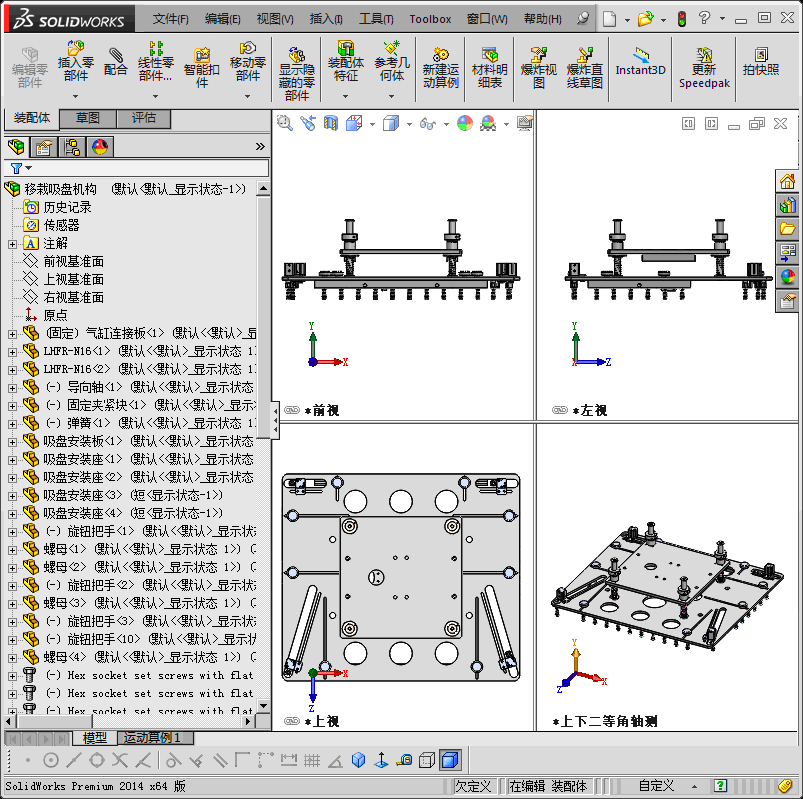Select 爆炸直线草图 explode line sketch
The width and height of the screenshot is (803, 799).
(x=584, y=68)
